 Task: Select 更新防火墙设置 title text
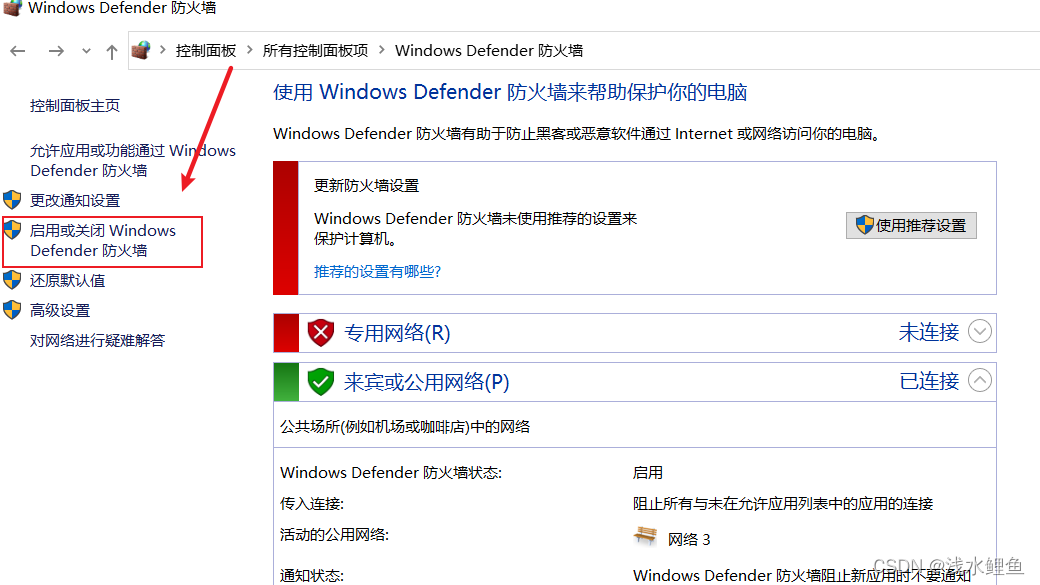click(x=366, y=185)
